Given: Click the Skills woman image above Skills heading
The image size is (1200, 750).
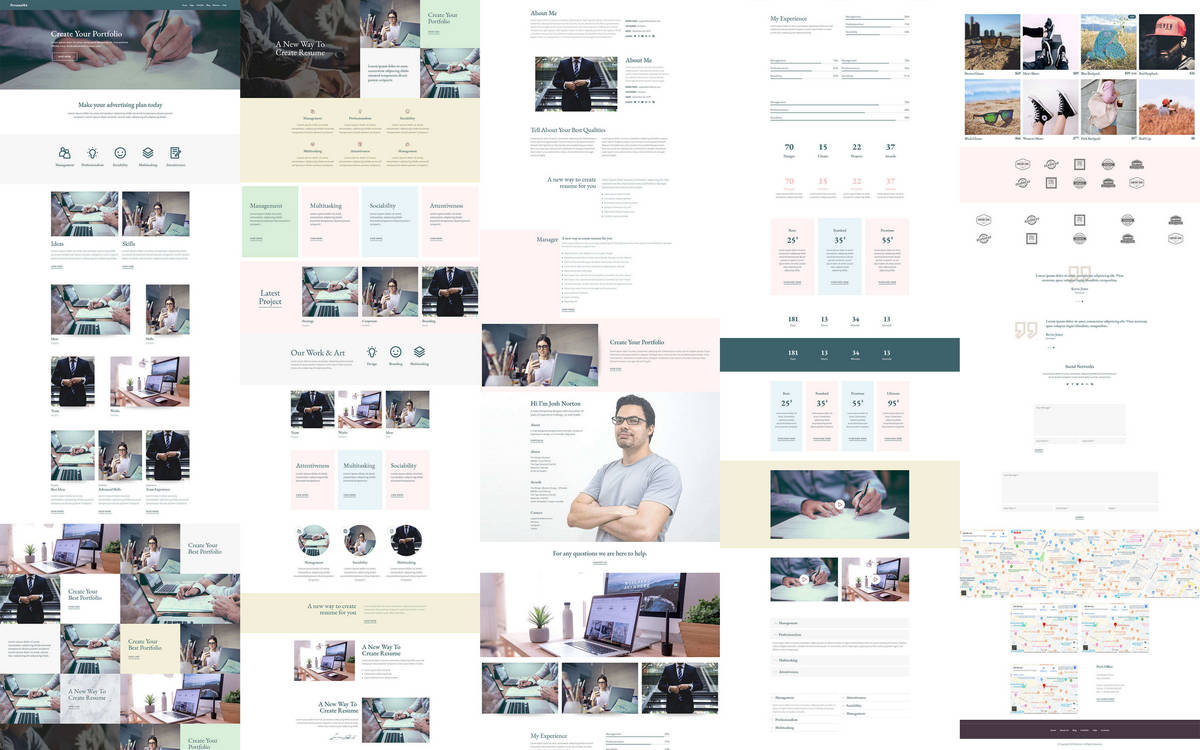Looking at the screenshot, I should (156, 214).
